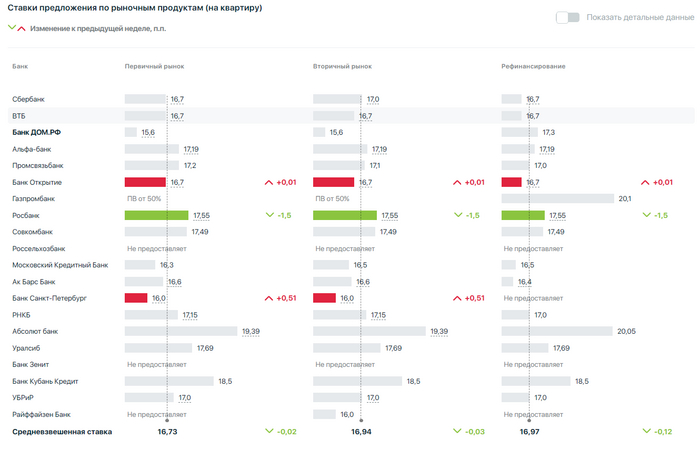The image size is (700, 449).
Task: Click green down arrow for Росбанк, Рефинансирование
Action: [645, 215]
